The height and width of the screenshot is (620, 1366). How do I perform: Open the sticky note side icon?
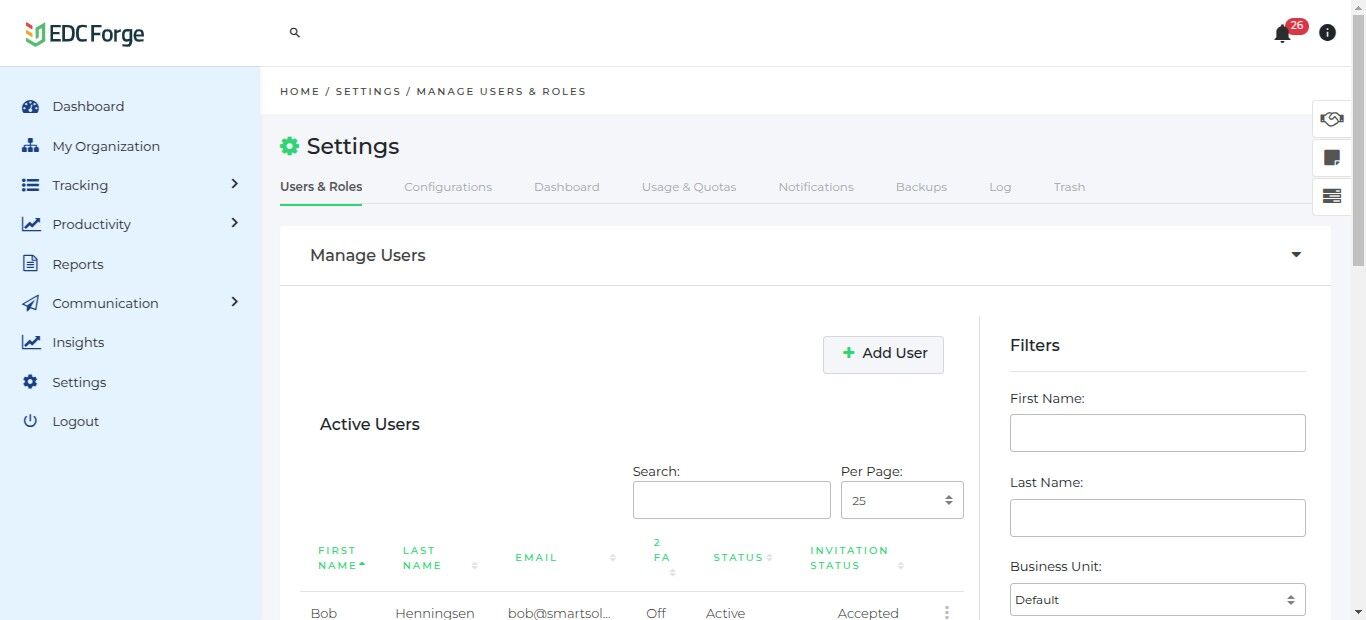[1331, 158]
